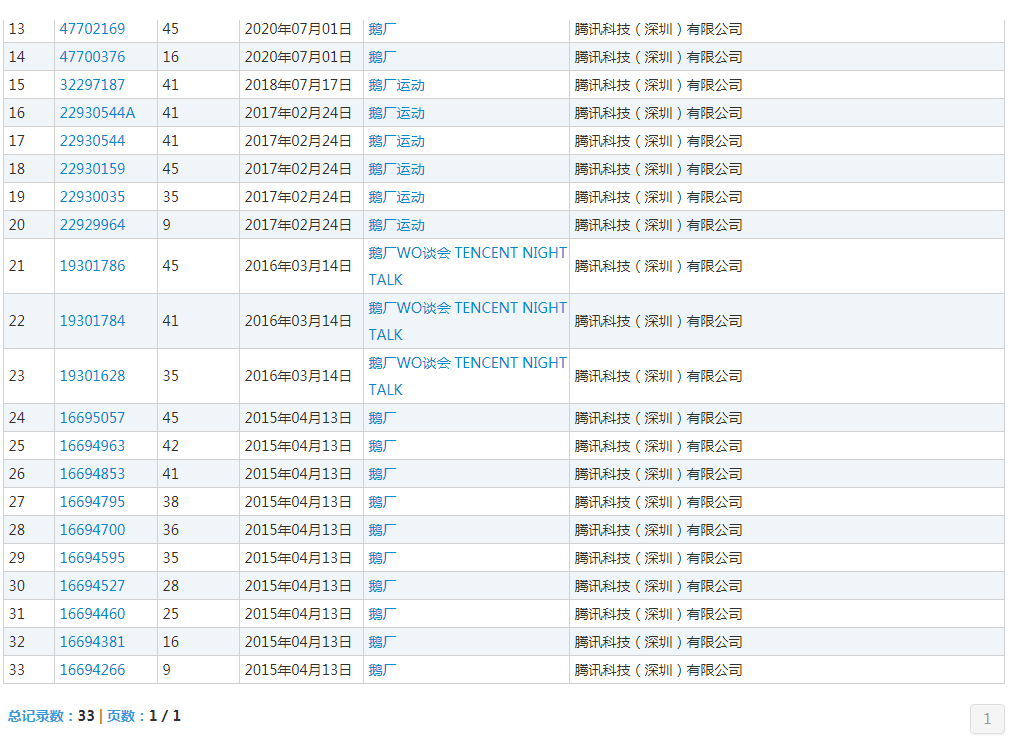
Task: Click trademark 鹅厂运动 in row 17
Action: click(396, 141)
